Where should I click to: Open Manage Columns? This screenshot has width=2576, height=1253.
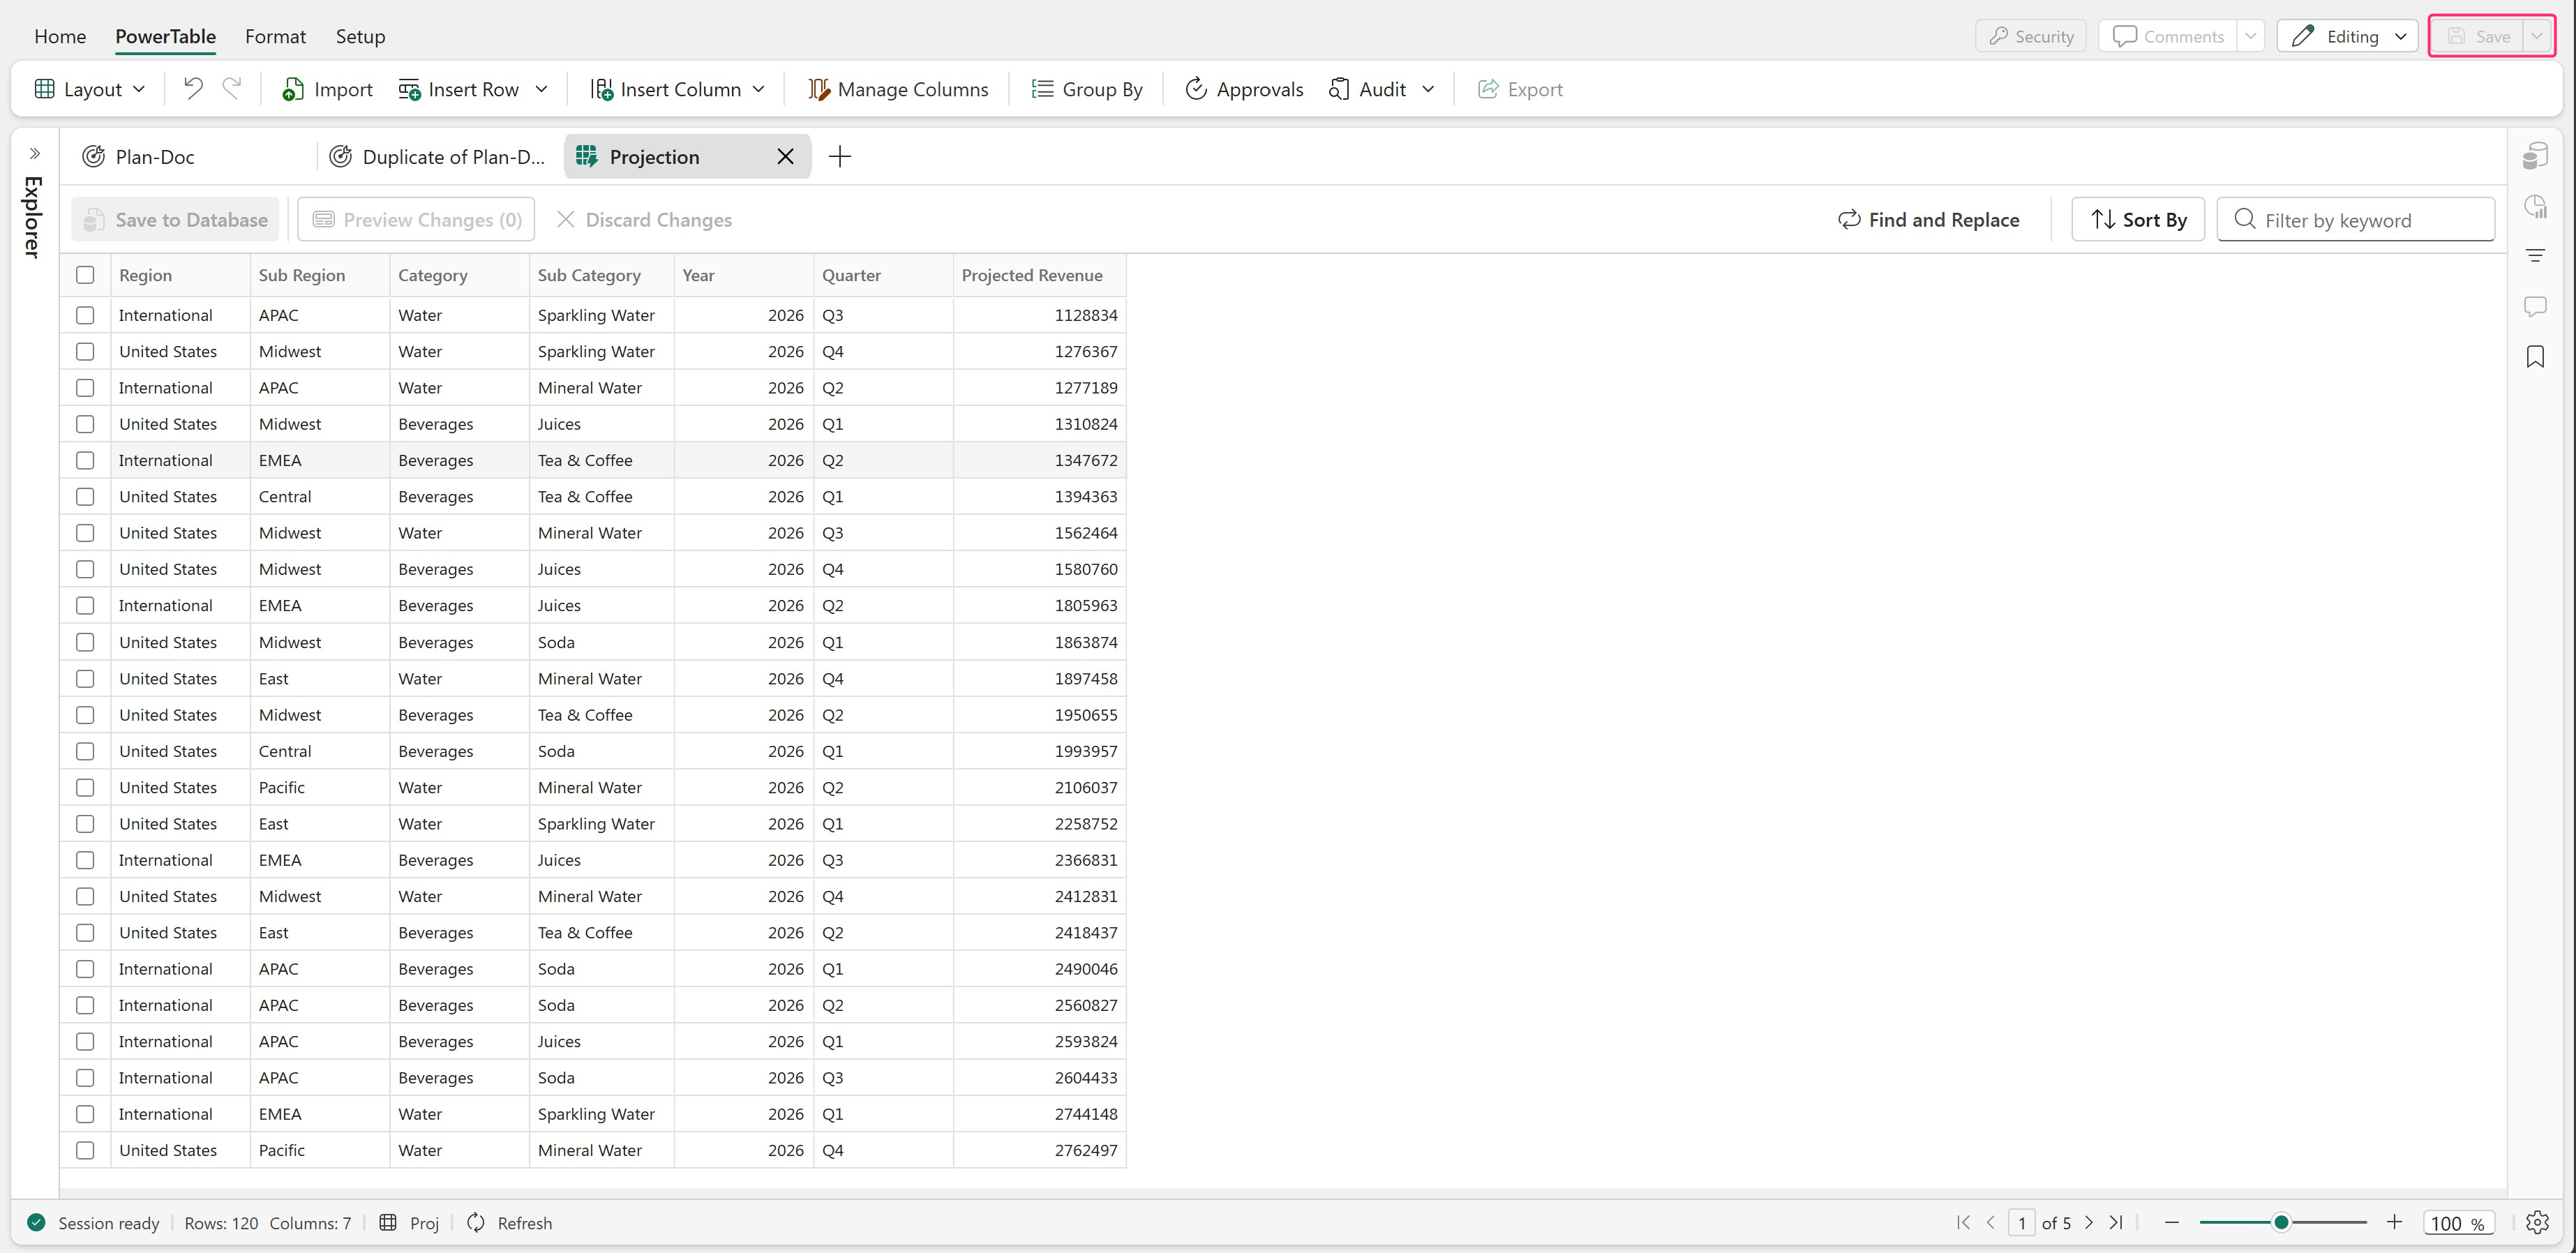click(x=897, y=89)
